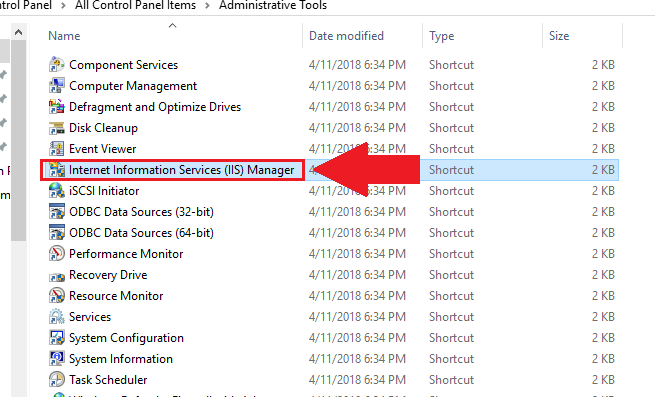Viewport: 655px width, 397px height.
Task: Click the Defragment and Optimize Drives icon
Action: click(56, 107)
